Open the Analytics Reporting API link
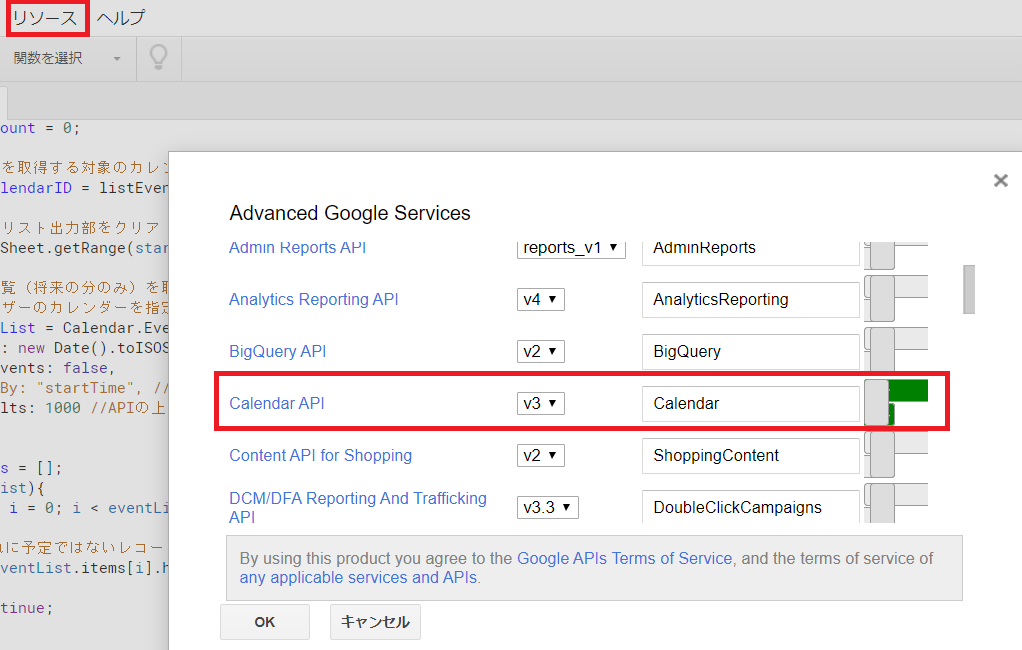 click(314, 299)
